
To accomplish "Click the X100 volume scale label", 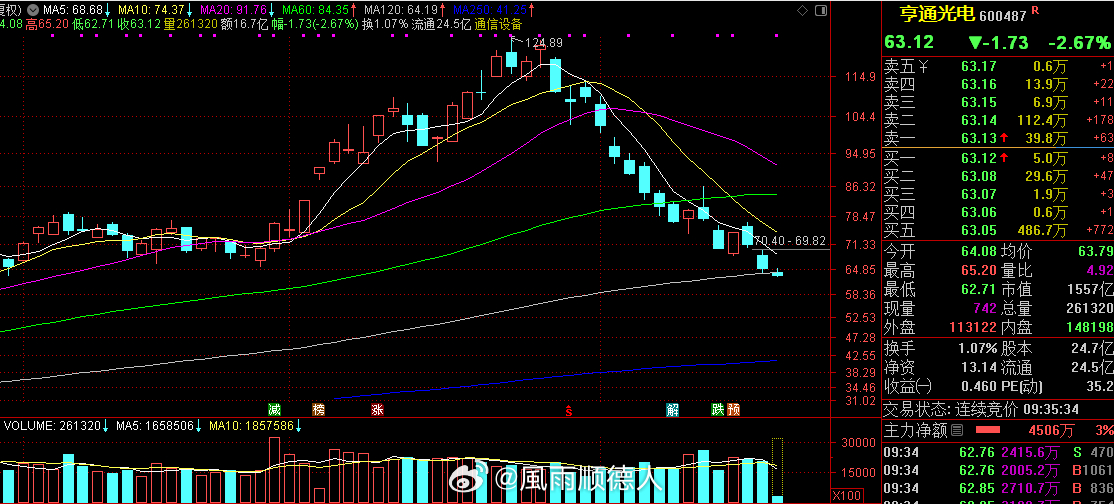I will [848, 495].
